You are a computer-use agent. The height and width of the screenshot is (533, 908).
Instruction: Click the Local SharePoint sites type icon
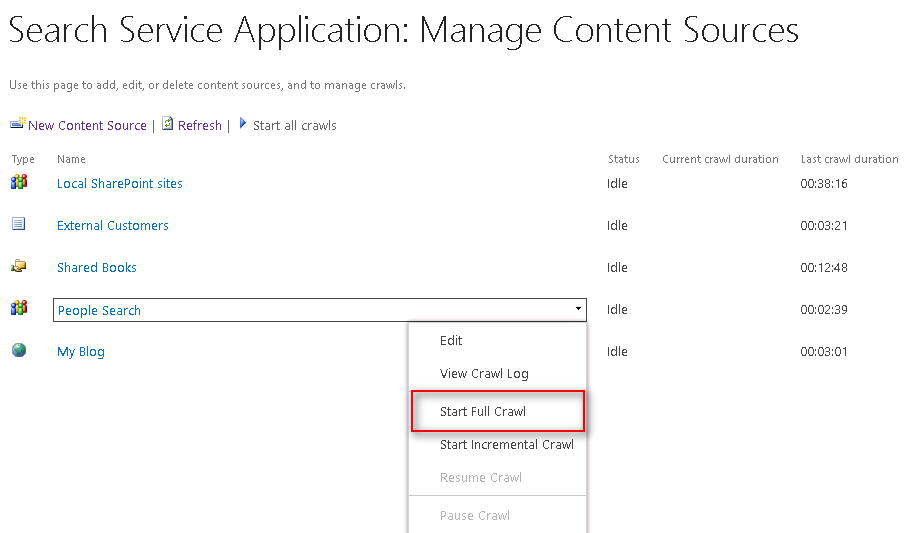click(19, 183)
